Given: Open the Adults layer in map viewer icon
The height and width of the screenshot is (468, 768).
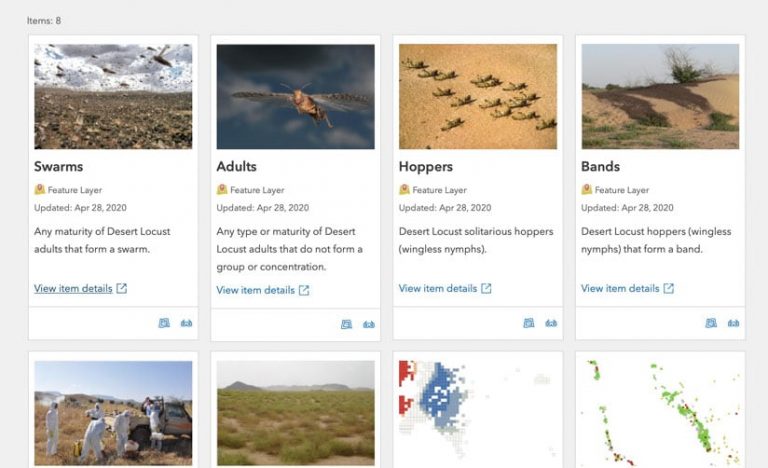Looking at the screenshot, I should coord(346,324).
